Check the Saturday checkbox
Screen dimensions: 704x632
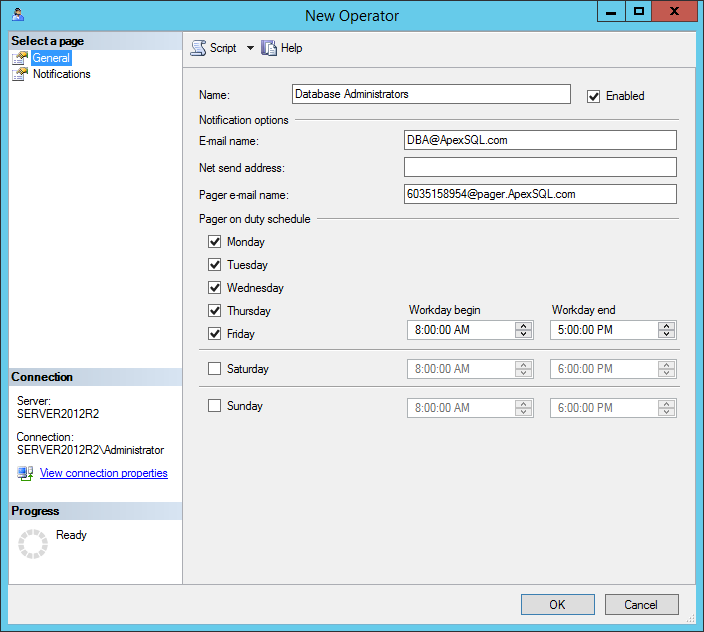click(x=215, y=369)
